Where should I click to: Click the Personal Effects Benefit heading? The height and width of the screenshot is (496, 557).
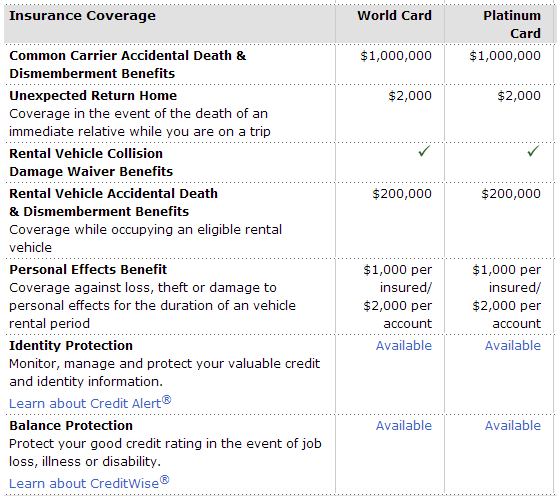coord(88,270)
